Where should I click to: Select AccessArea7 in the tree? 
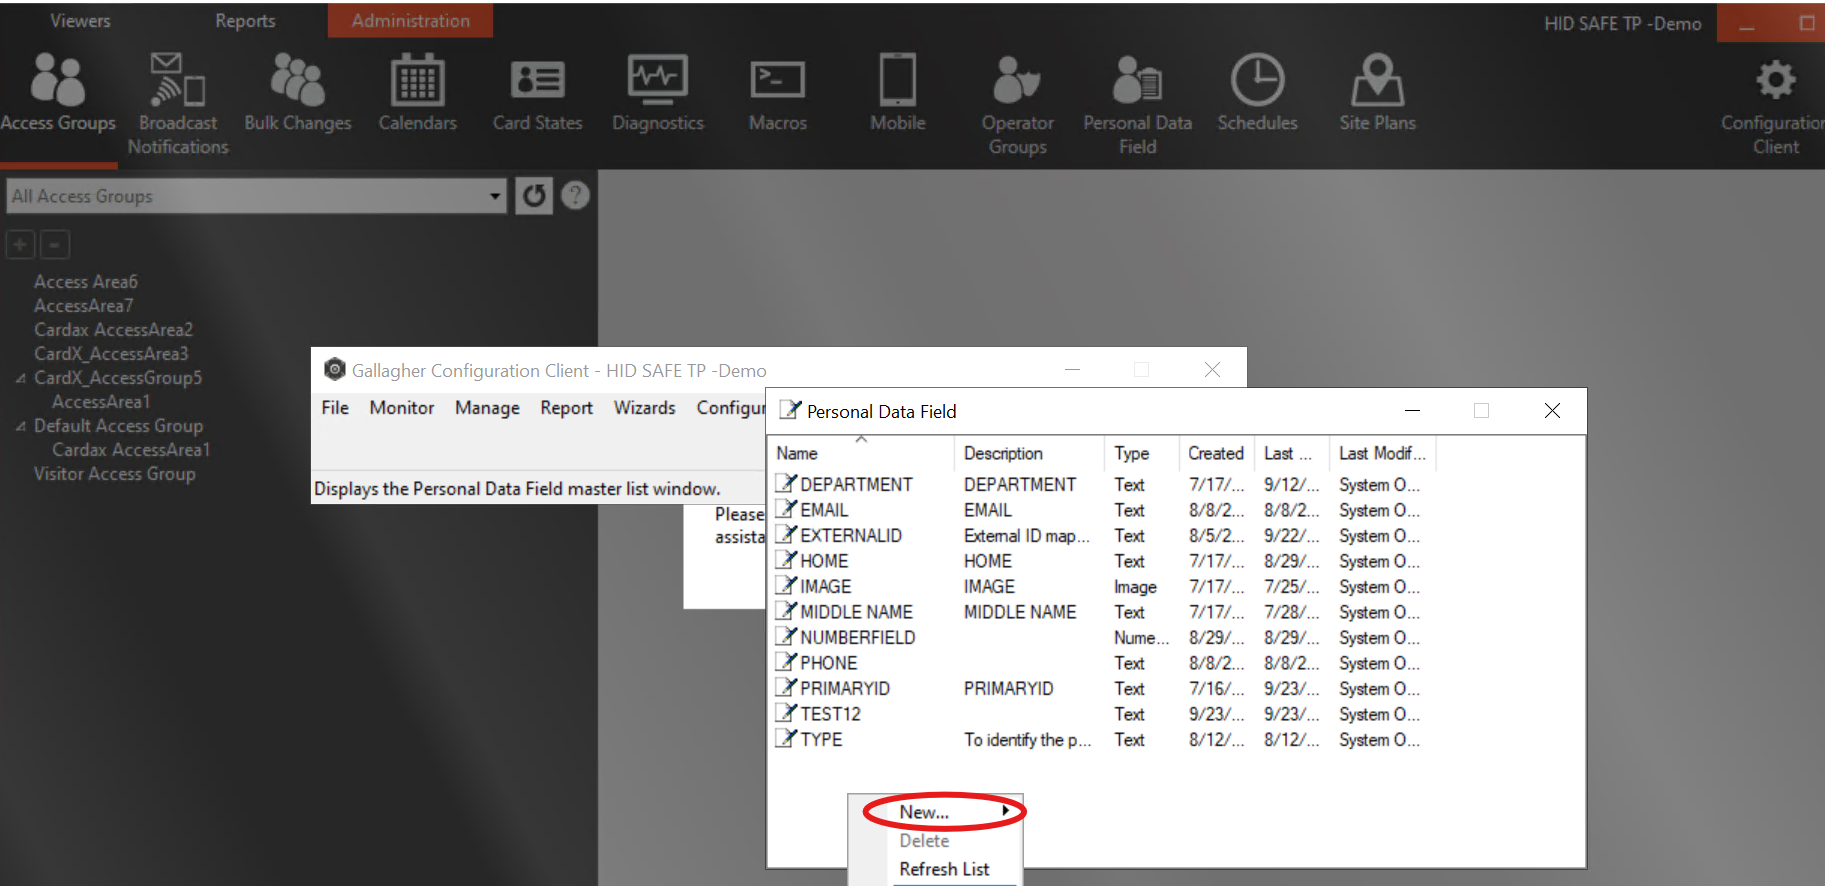click(x=83, y=306)
